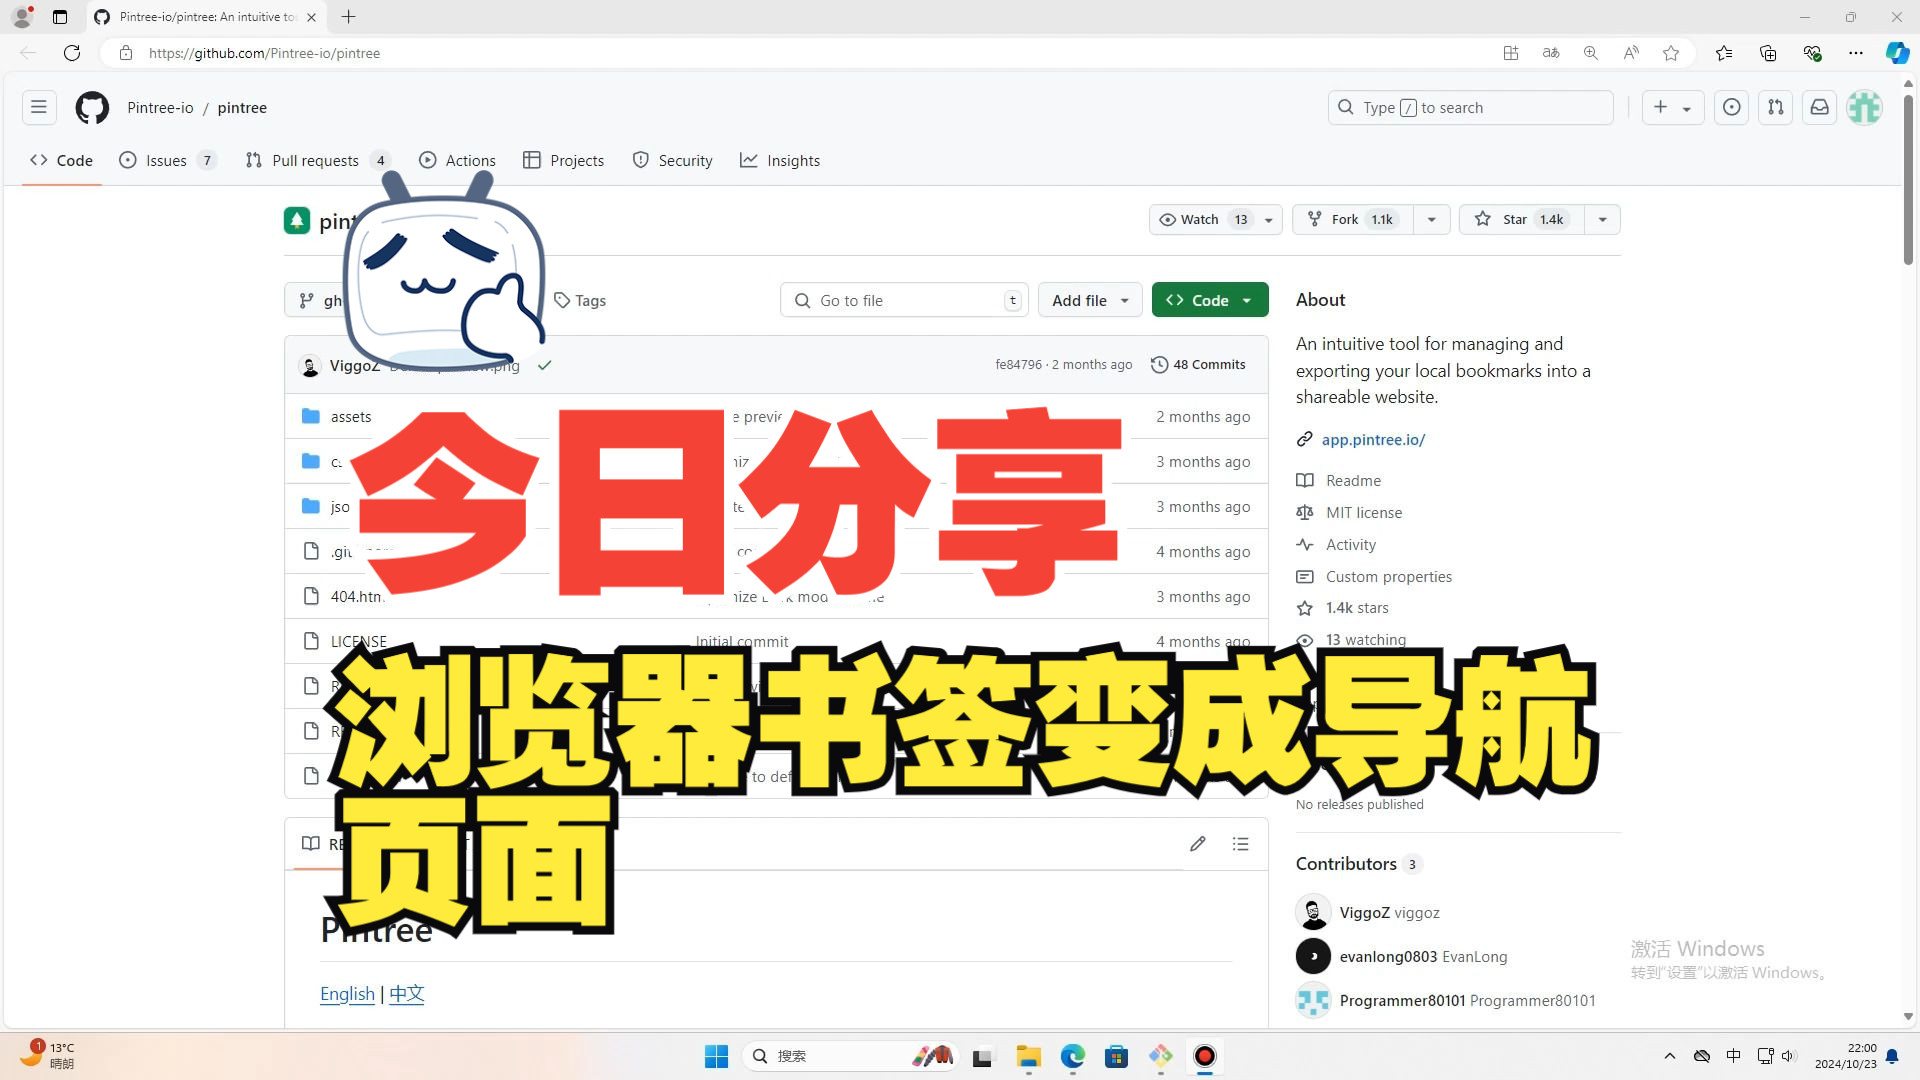The image size is (1920, 1080).
Task: Toggle the README table of contents
Action: tap(1240, 844)
